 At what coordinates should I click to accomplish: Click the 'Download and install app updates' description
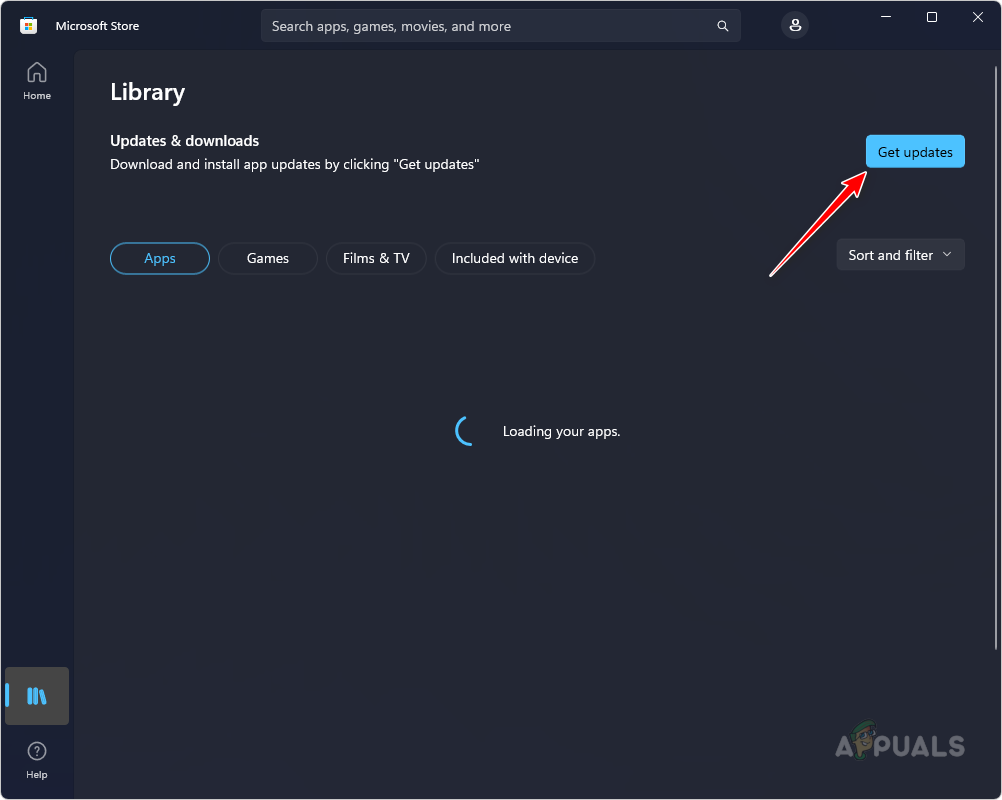tap(295, 164)
